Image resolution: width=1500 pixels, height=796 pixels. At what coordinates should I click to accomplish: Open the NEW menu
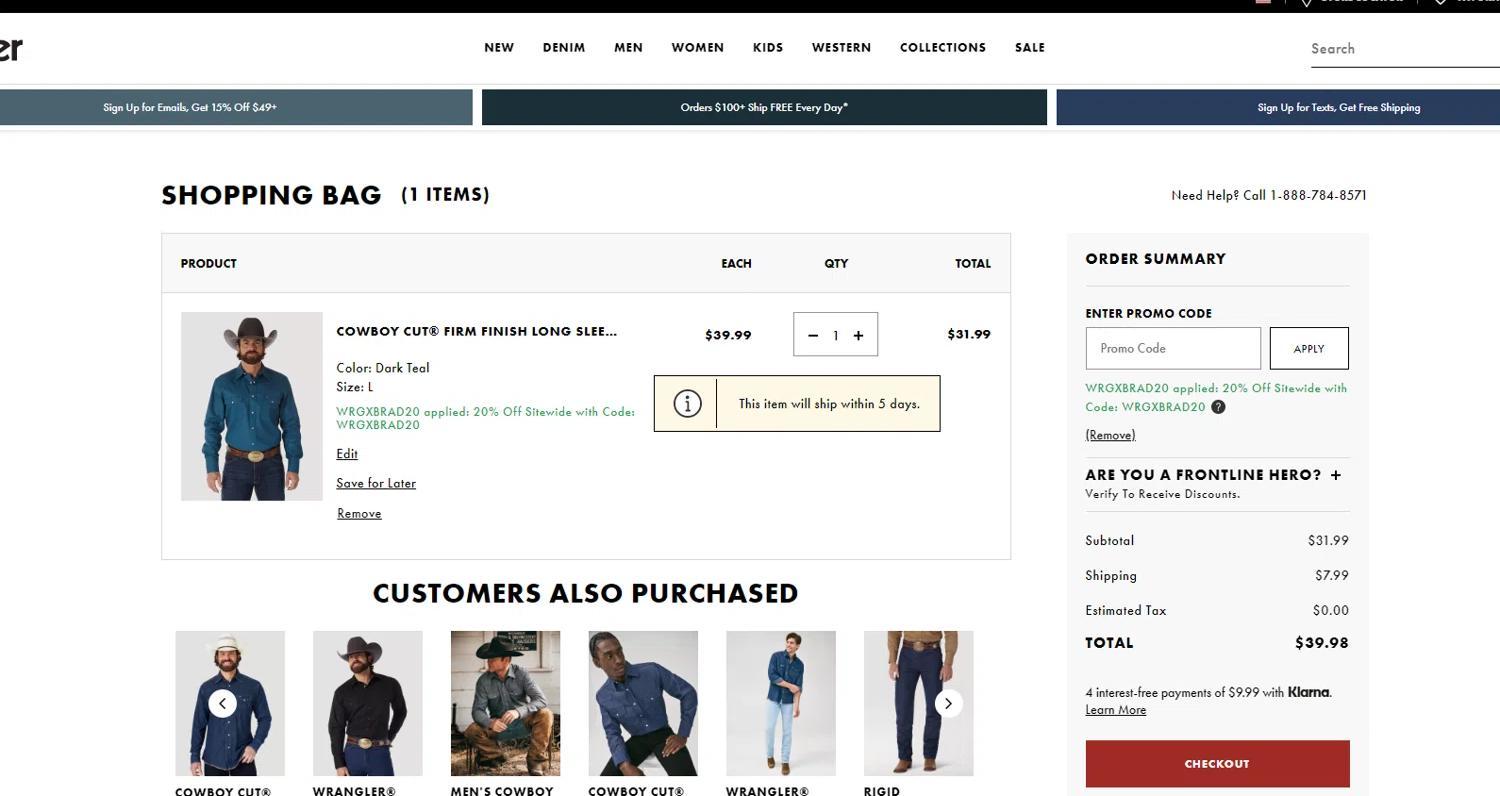499,47
